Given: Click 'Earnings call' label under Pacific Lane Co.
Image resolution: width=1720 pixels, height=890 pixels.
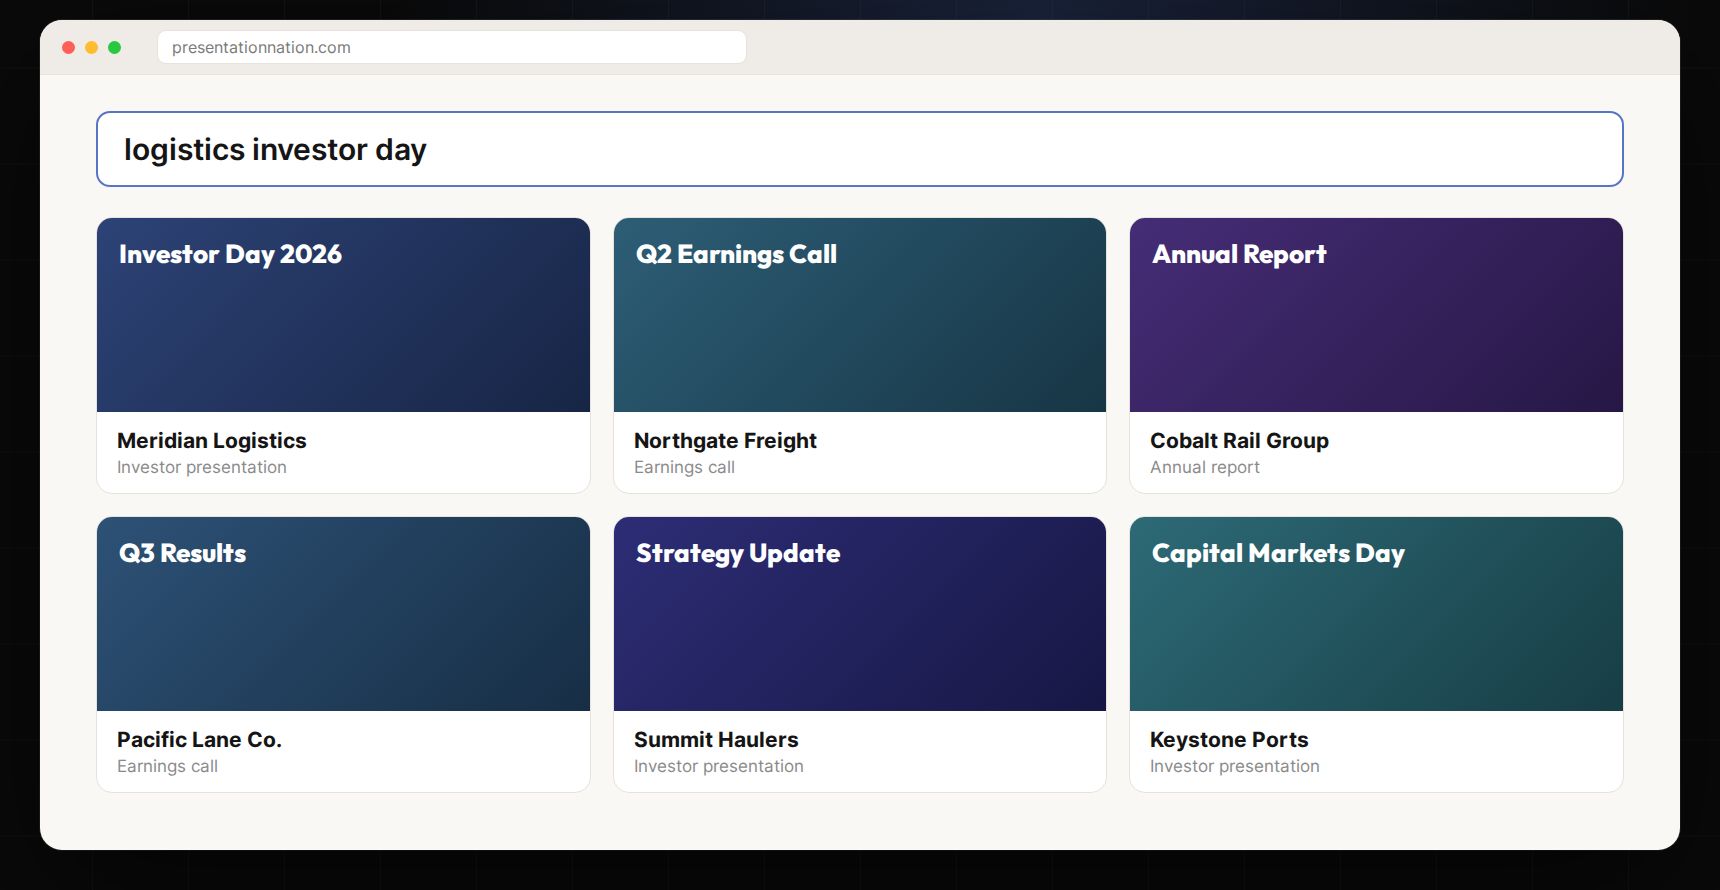Looking at the screenshot, I should pos(167,766).
